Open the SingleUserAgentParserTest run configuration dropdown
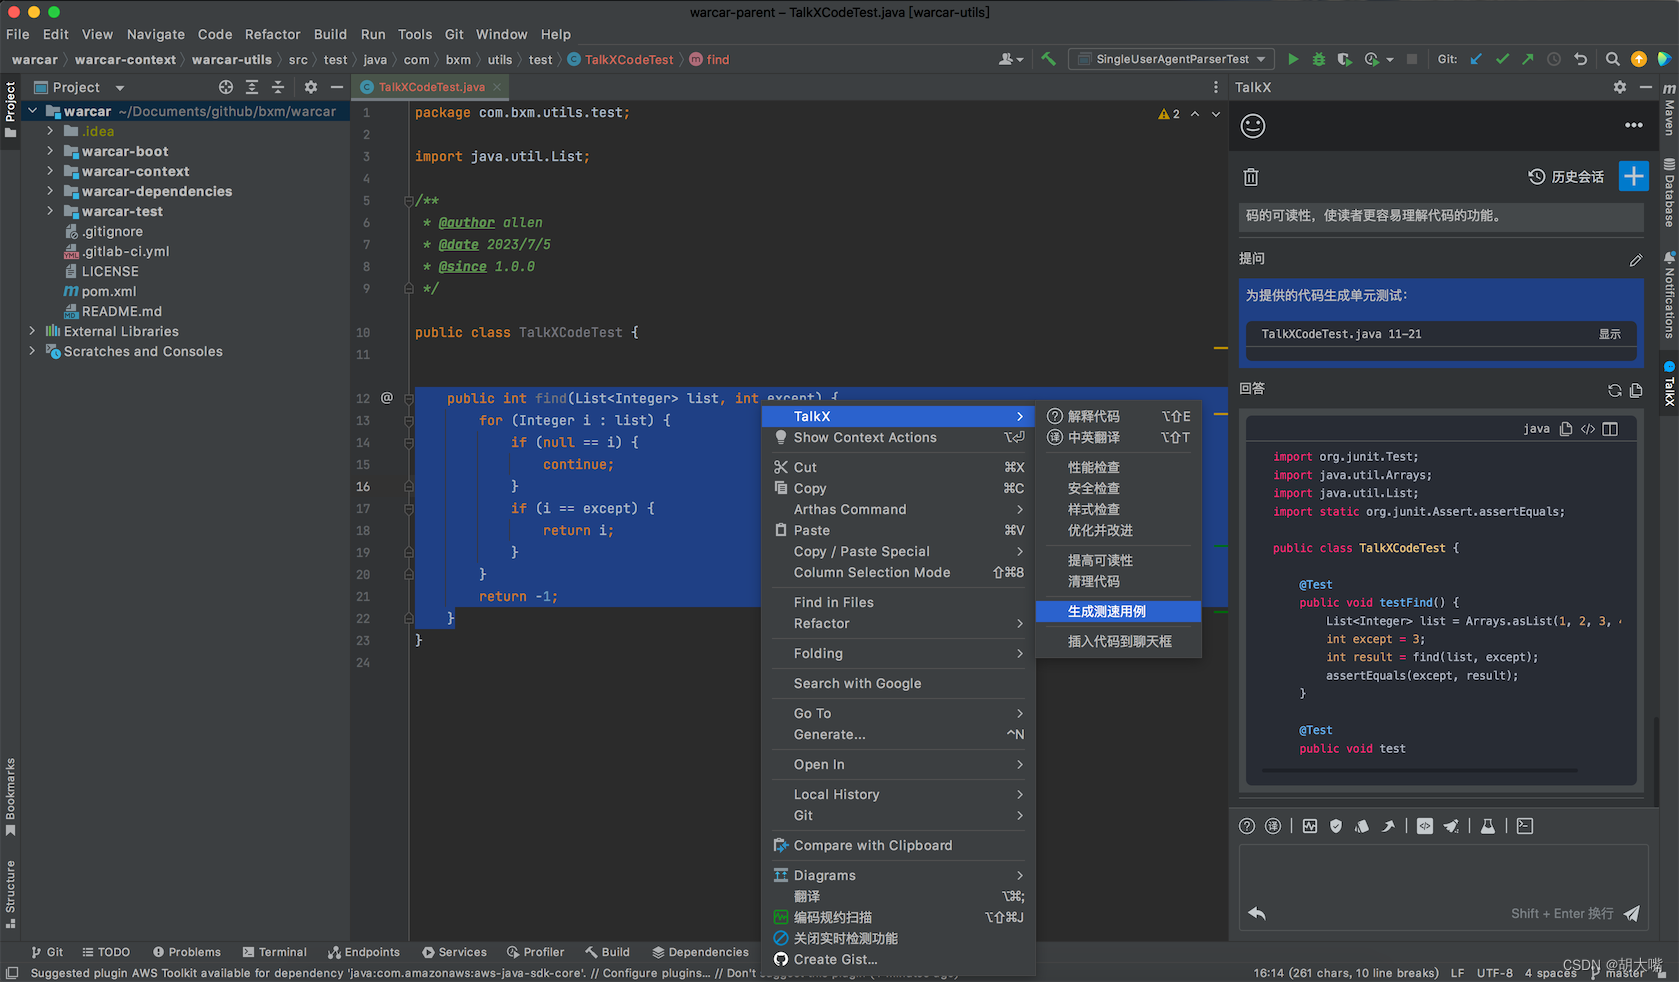 coord(1173,59)
